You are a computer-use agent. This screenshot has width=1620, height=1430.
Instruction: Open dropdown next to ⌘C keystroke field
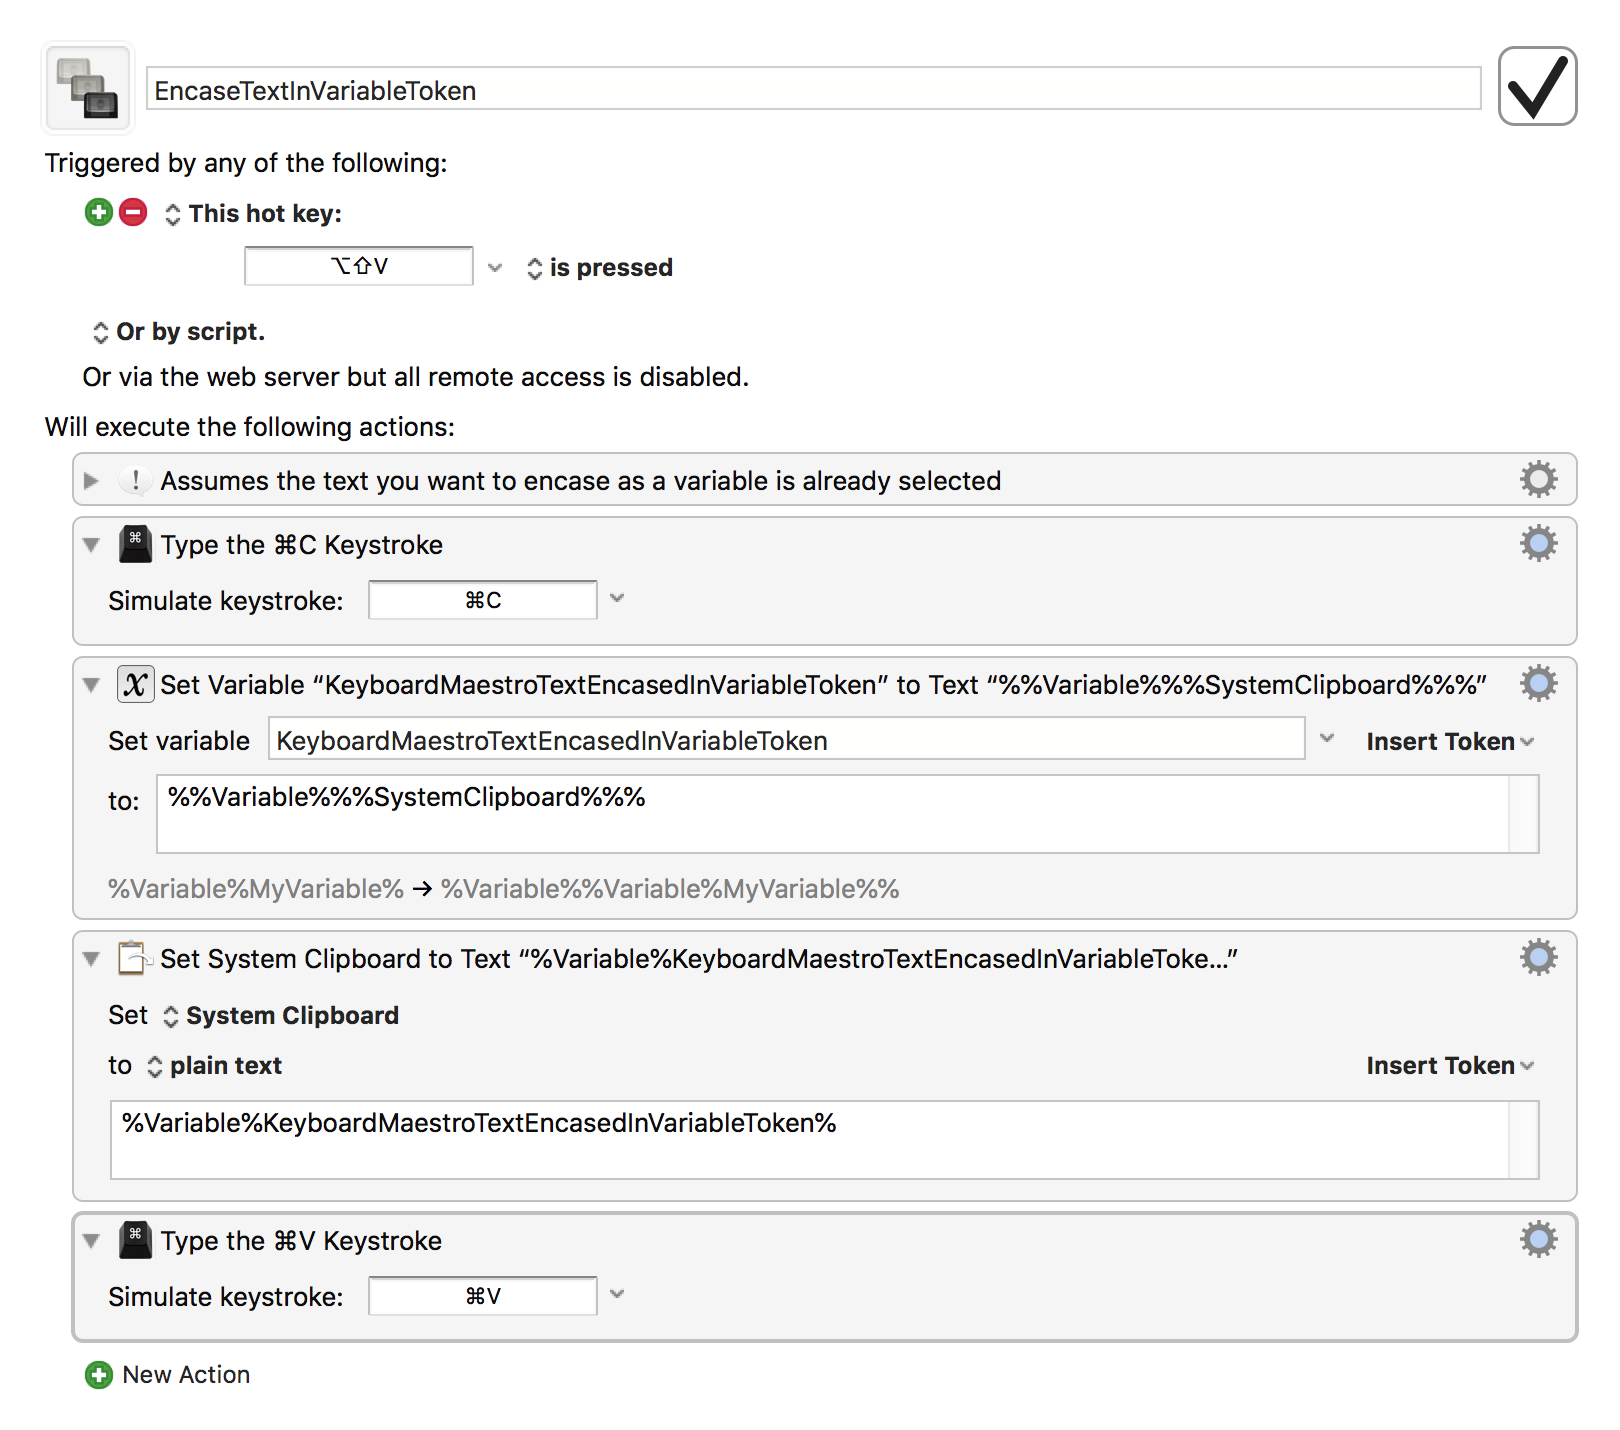tap(617, 598)
